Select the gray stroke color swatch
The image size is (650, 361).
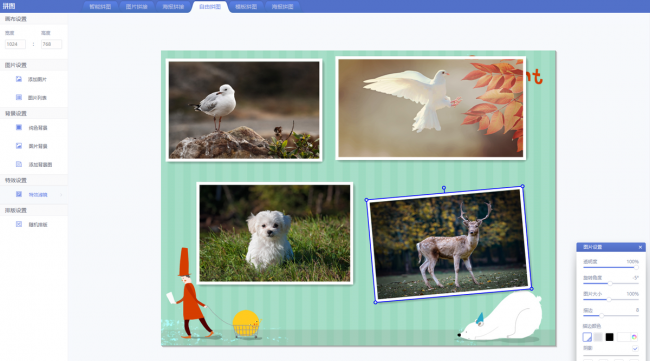tap(598, 337)
